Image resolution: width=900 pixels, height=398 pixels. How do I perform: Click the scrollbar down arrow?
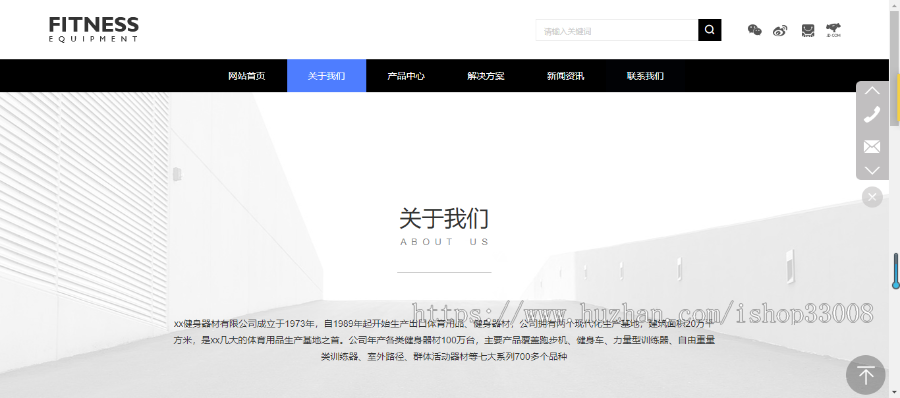(x=894, y=393)
